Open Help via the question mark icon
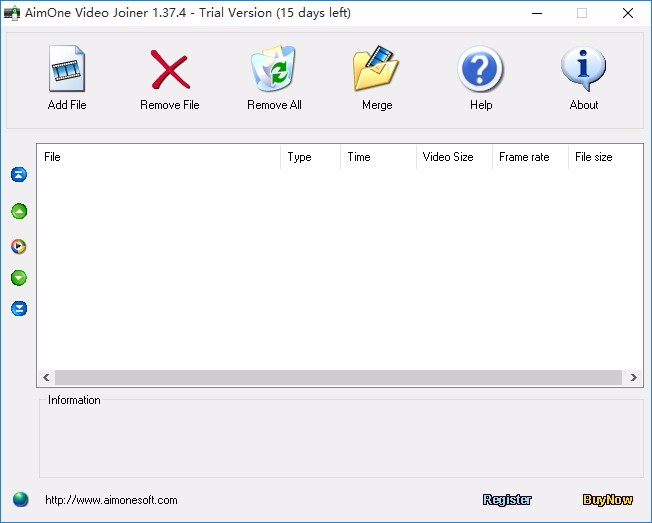 [480, 69]
